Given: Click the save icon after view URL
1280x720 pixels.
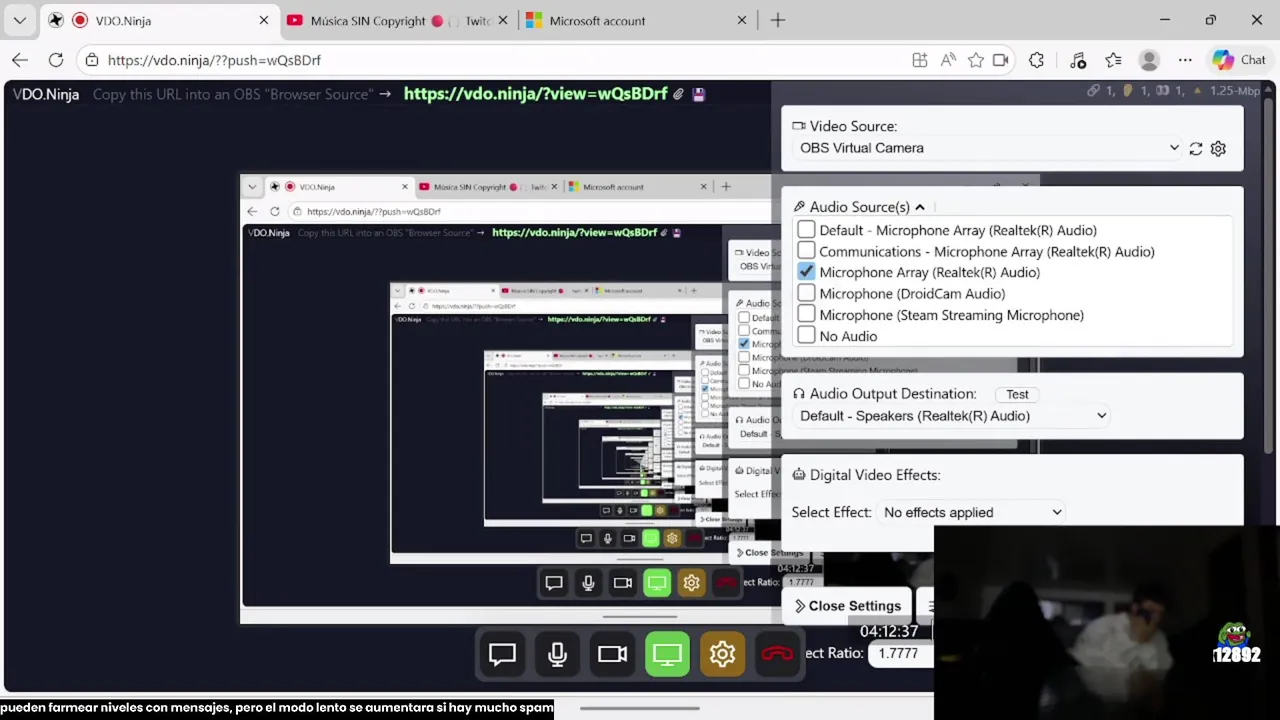Looking at the screenshot, I should click(699, 94).
